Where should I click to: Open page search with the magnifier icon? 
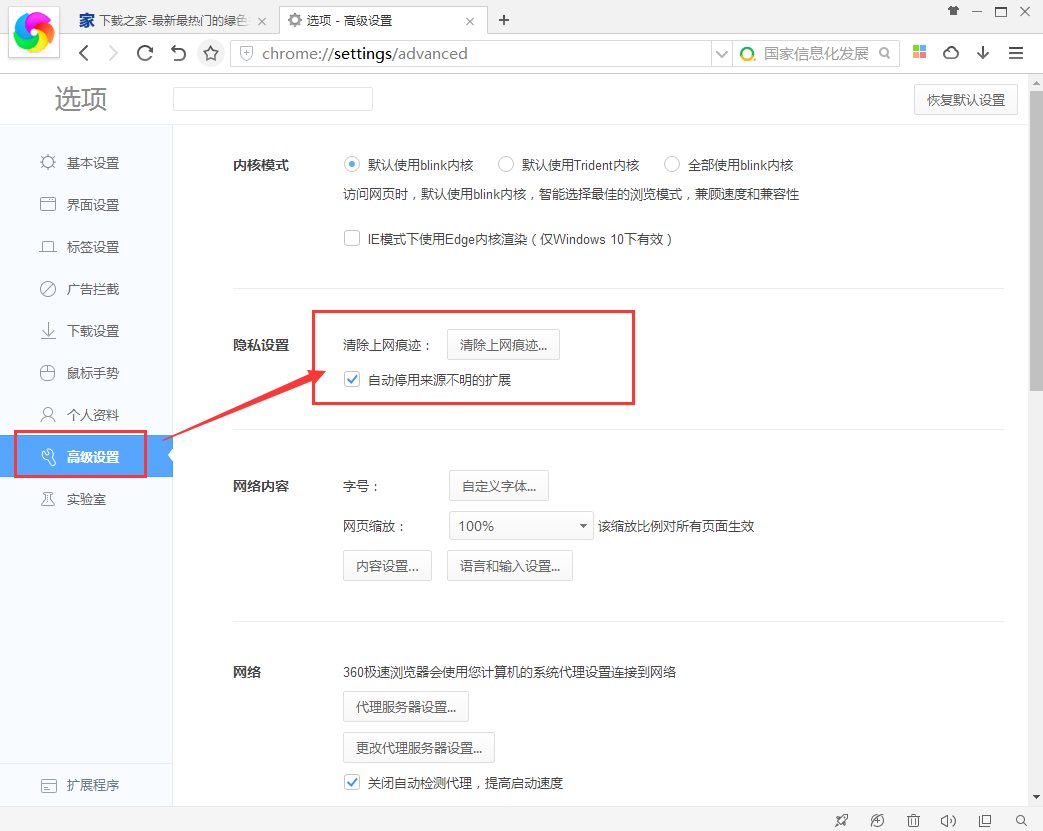pos(1020,820)
